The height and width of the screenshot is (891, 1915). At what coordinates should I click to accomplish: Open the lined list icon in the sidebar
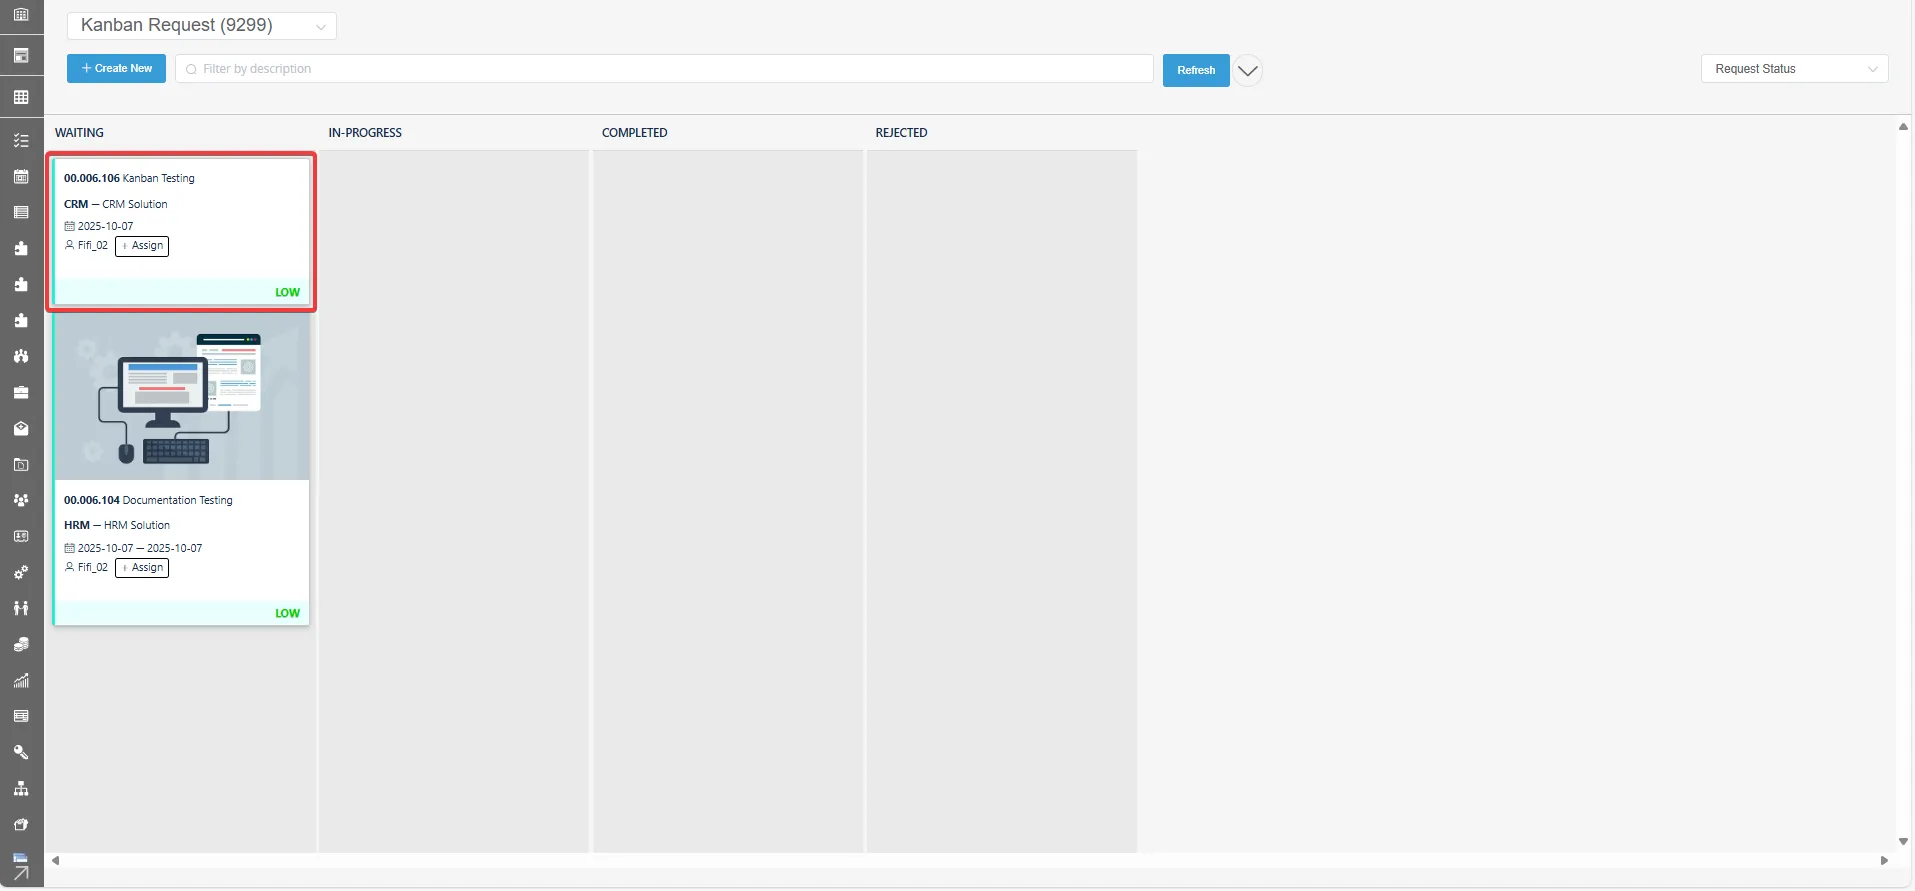(21, 213)
